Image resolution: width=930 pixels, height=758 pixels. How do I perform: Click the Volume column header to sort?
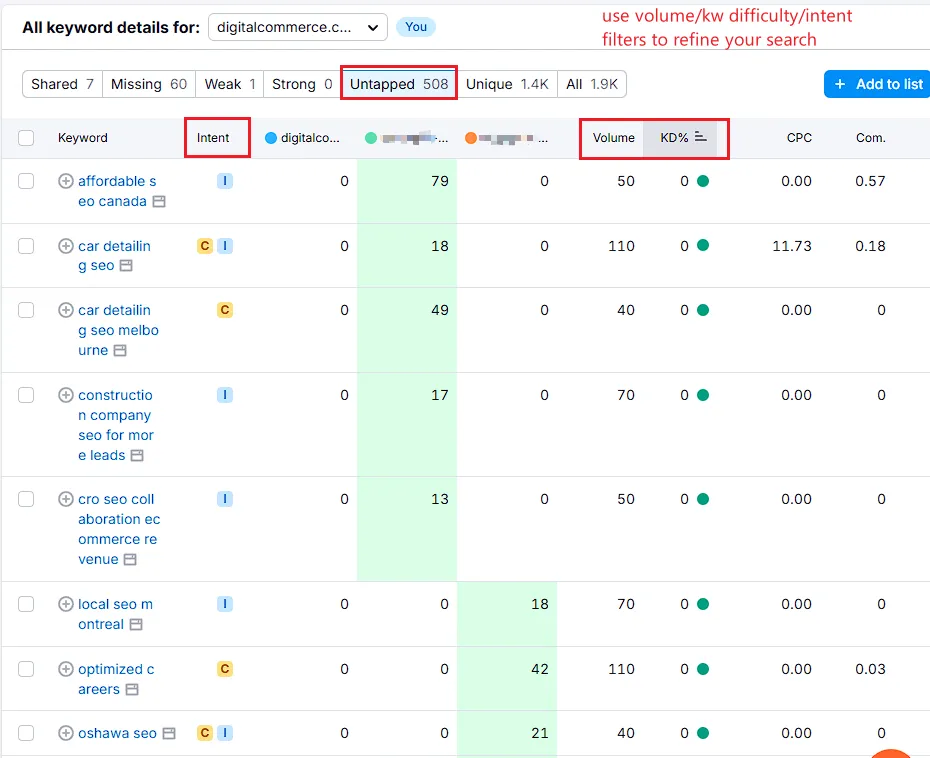coord(613,138)
